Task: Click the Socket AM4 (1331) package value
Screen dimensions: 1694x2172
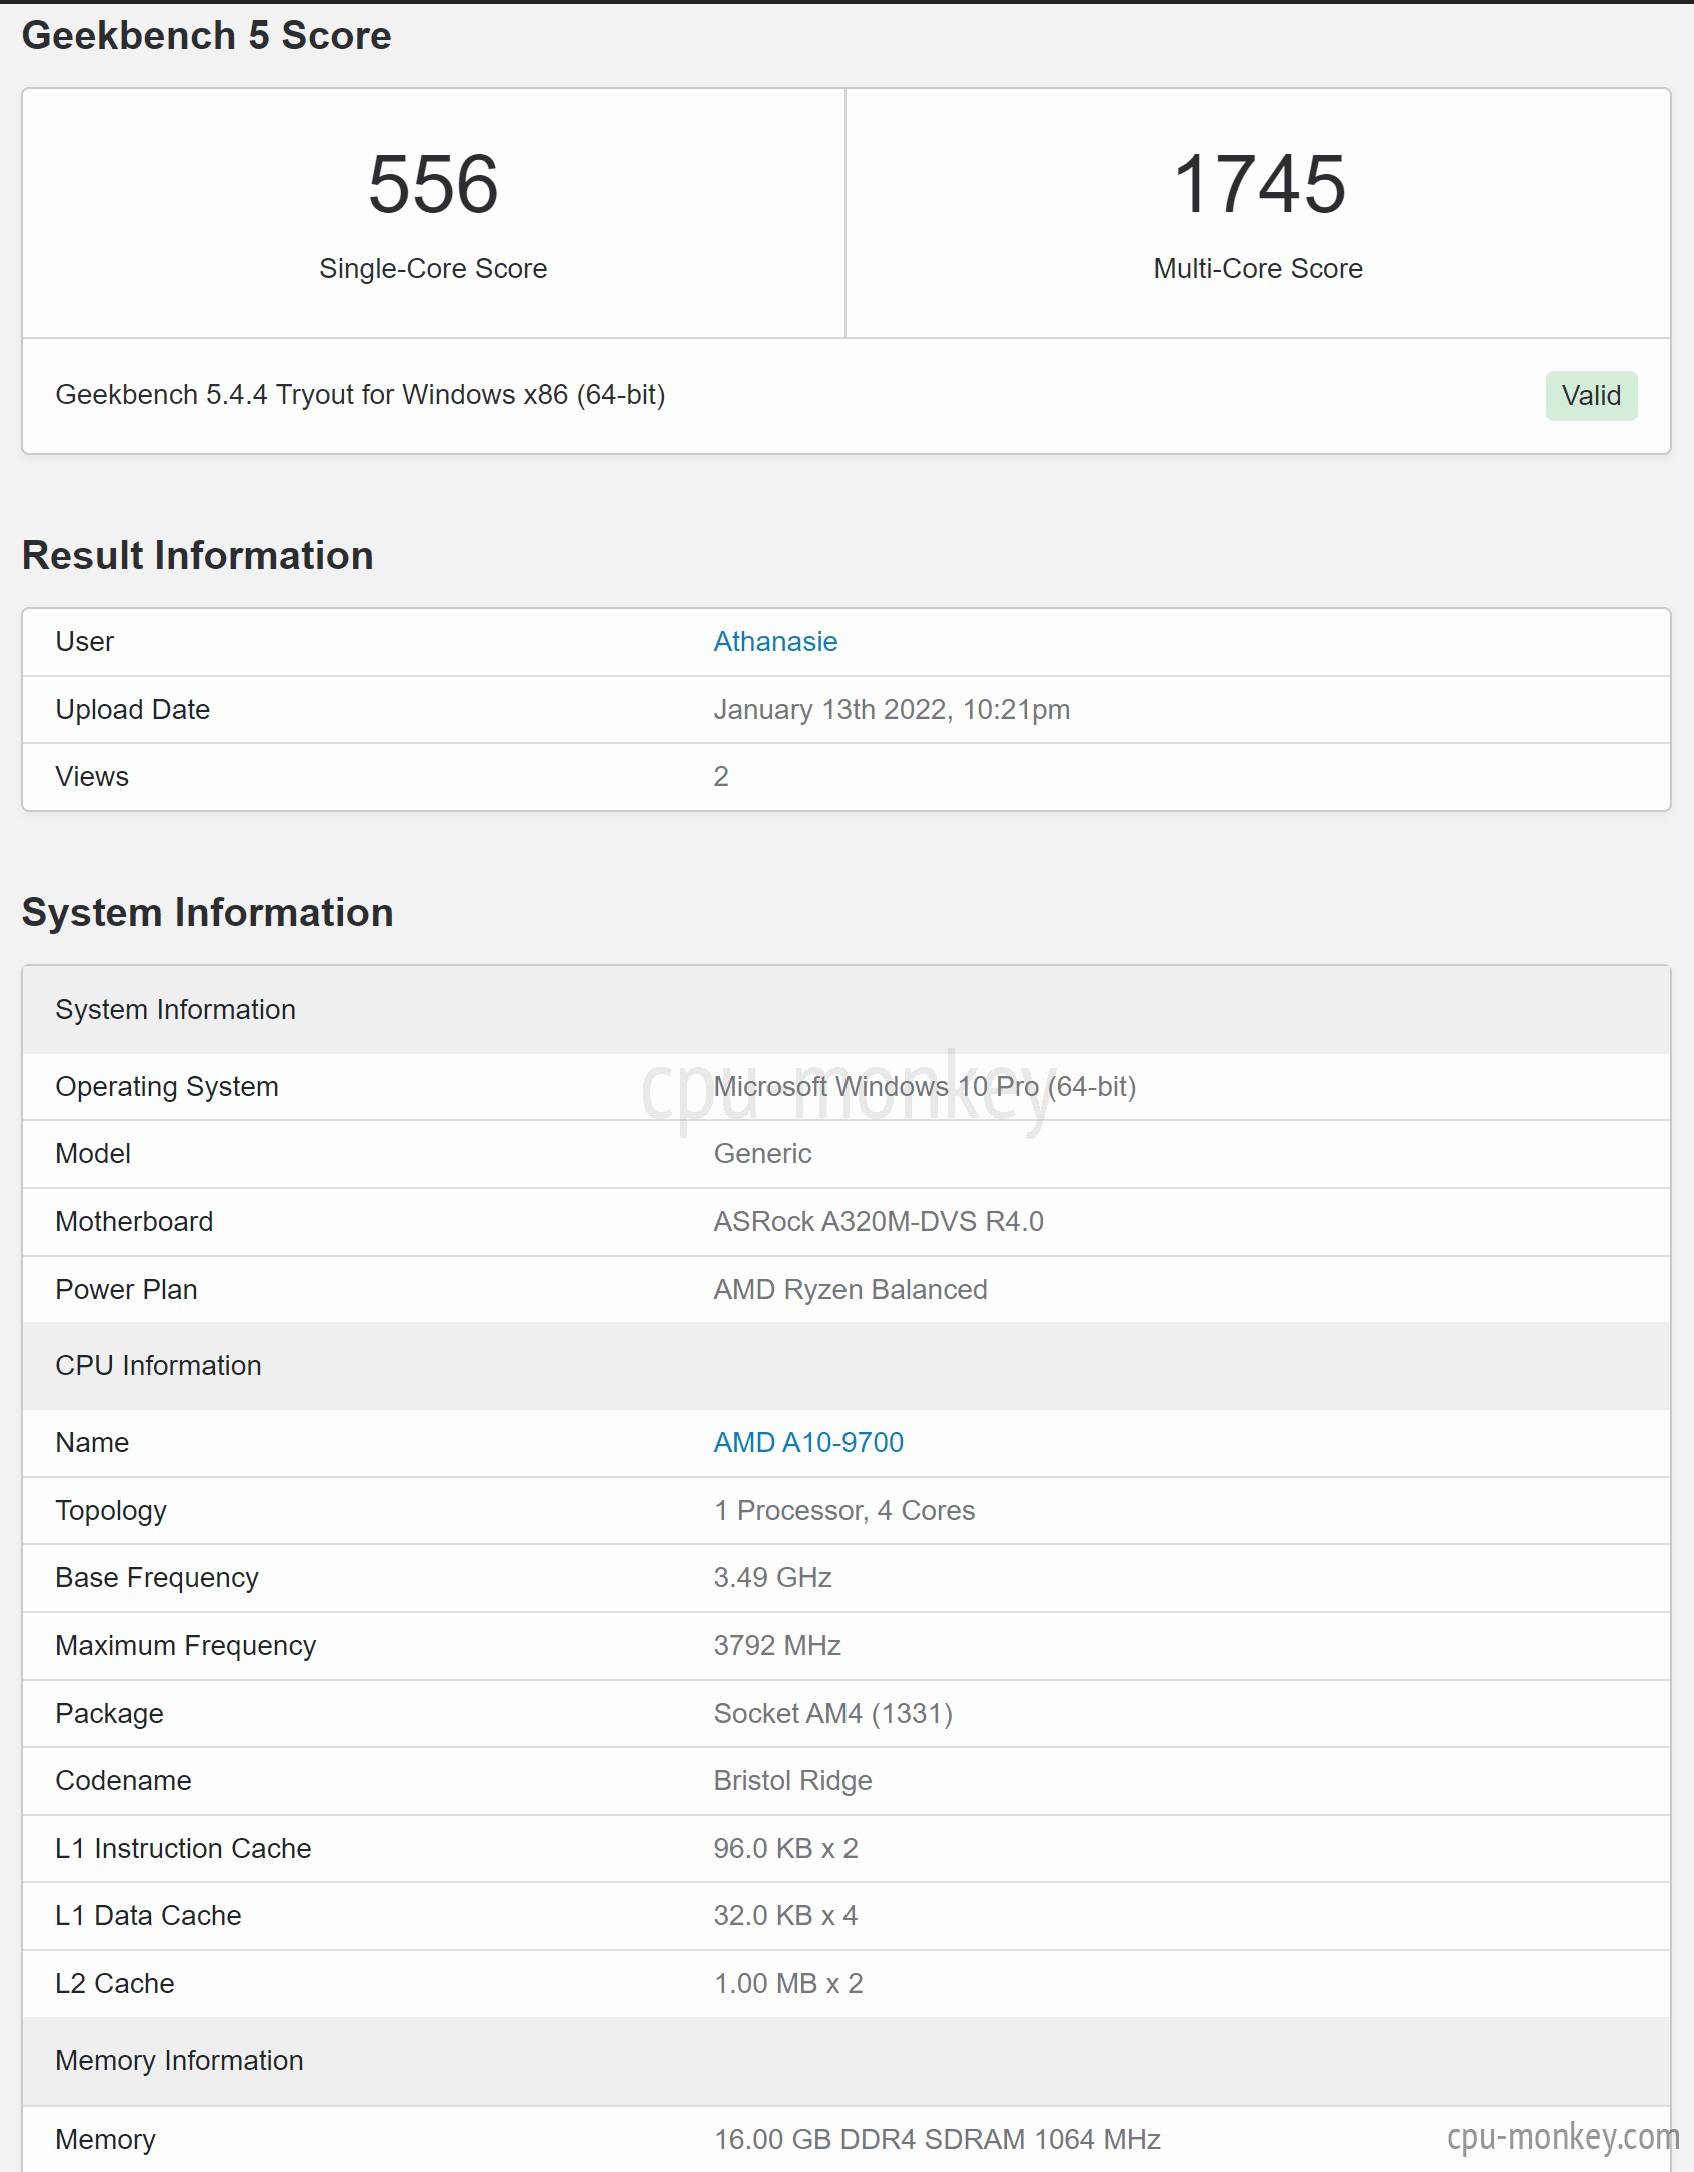Action: (x=833, y=1714)
